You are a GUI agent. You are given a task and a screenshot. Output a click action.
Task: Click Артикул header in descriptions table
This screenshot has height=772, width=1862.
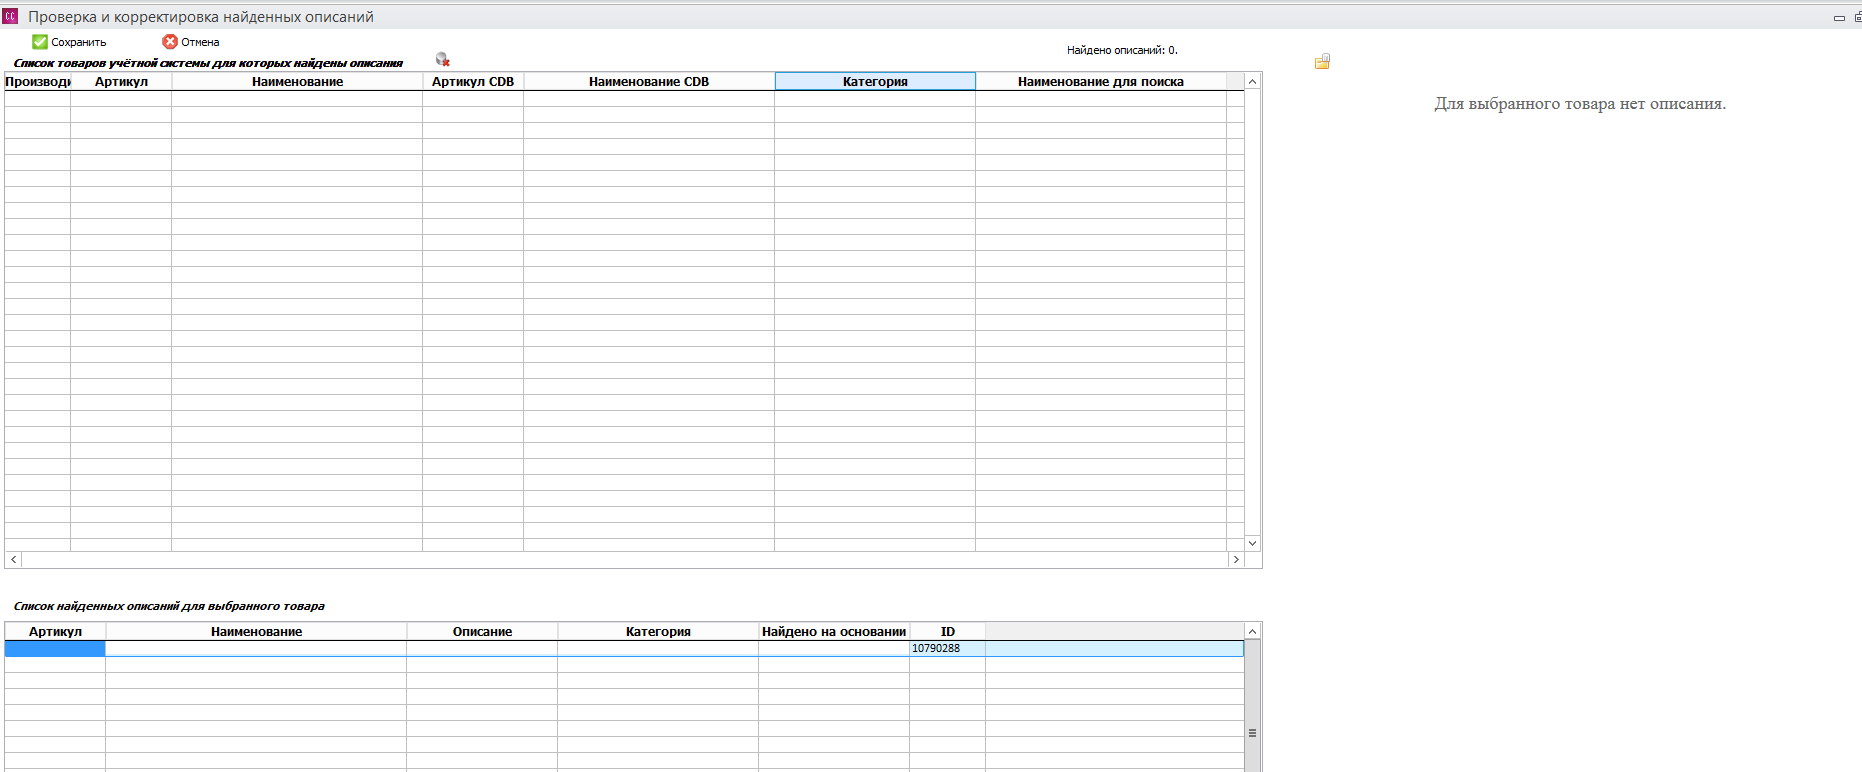point(55,632)
